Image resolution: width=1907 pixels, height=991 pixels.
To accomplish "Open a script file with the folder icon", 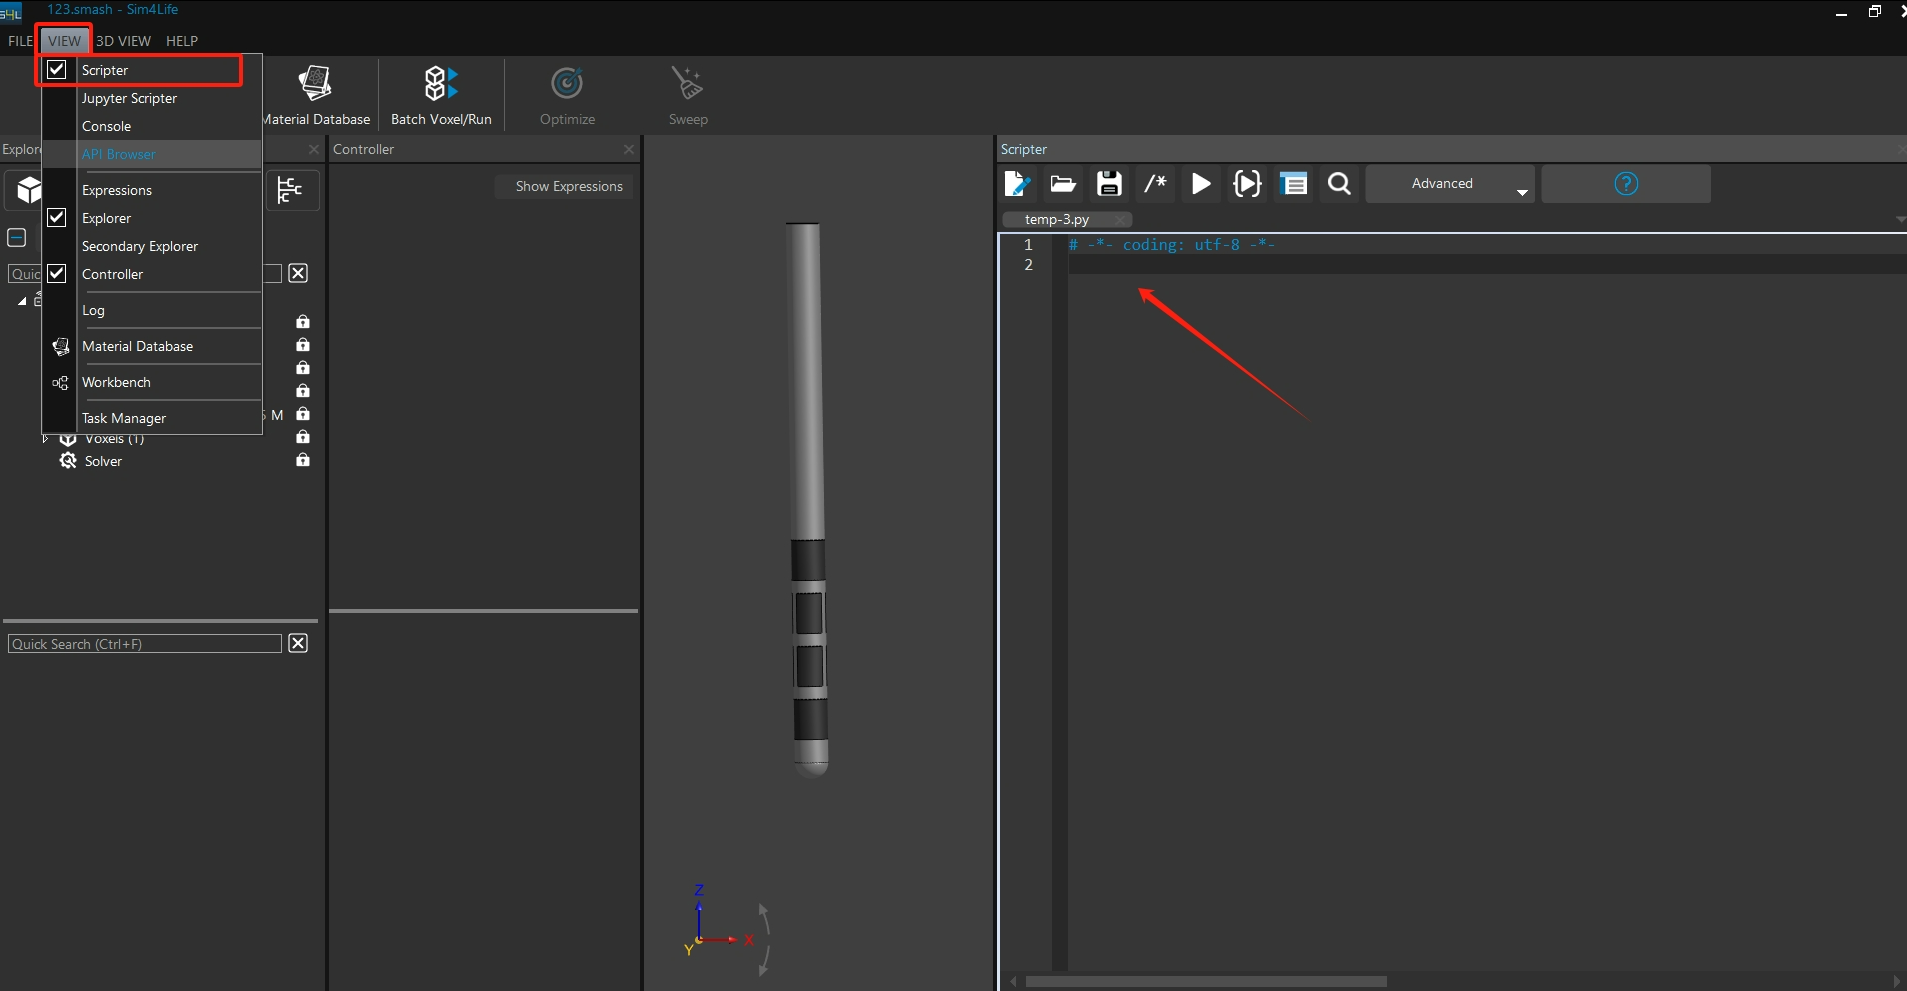I will [1062, 184].
